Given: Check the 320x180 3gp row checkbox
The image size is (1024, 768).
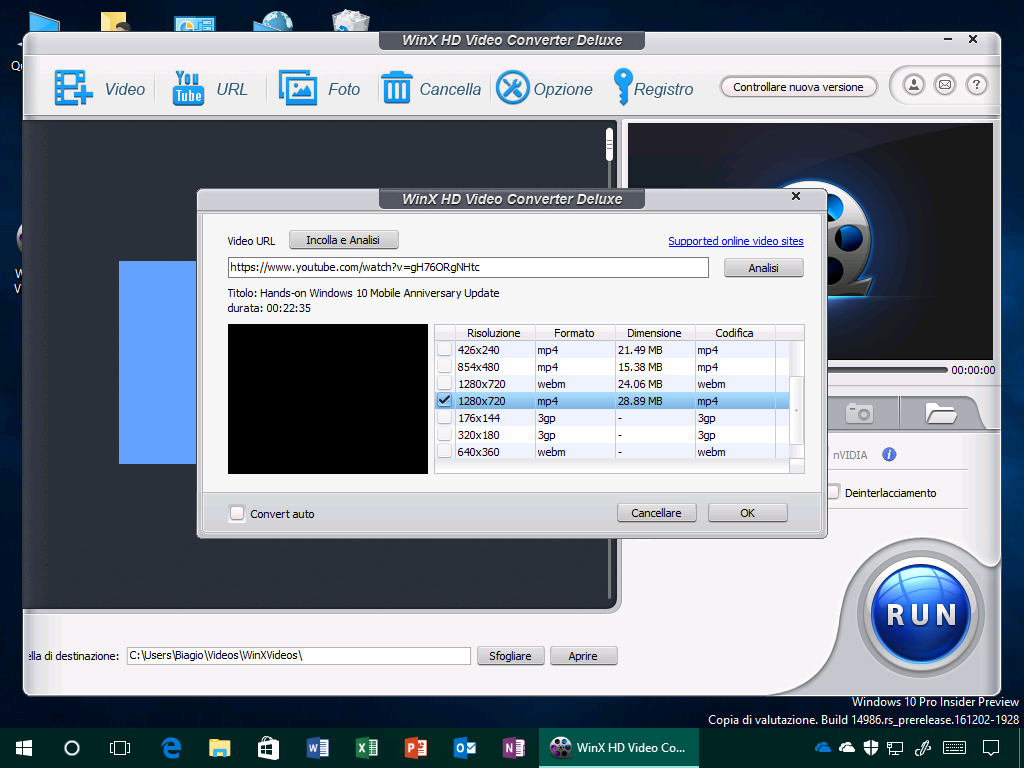Looking at the screenshot, I should click(445, 434).
